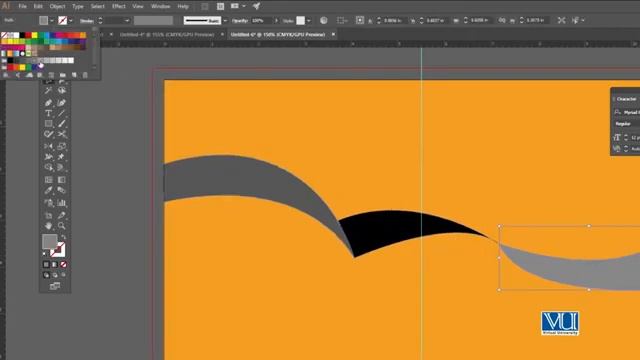This screenshot has height=360, width=640.
Task: Select the Line Segment tool
Action: (62, 113)
